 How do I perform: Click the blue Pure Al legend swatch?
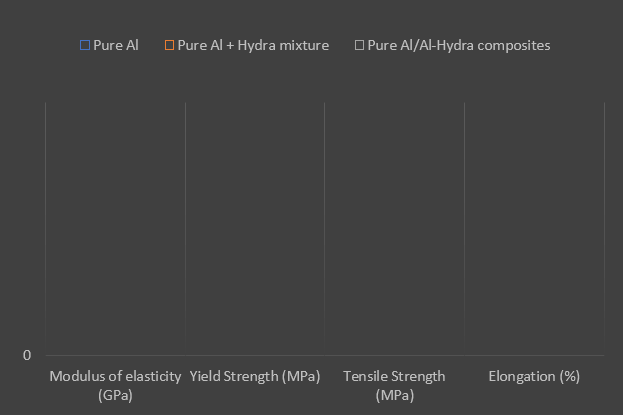click(85, 45)
